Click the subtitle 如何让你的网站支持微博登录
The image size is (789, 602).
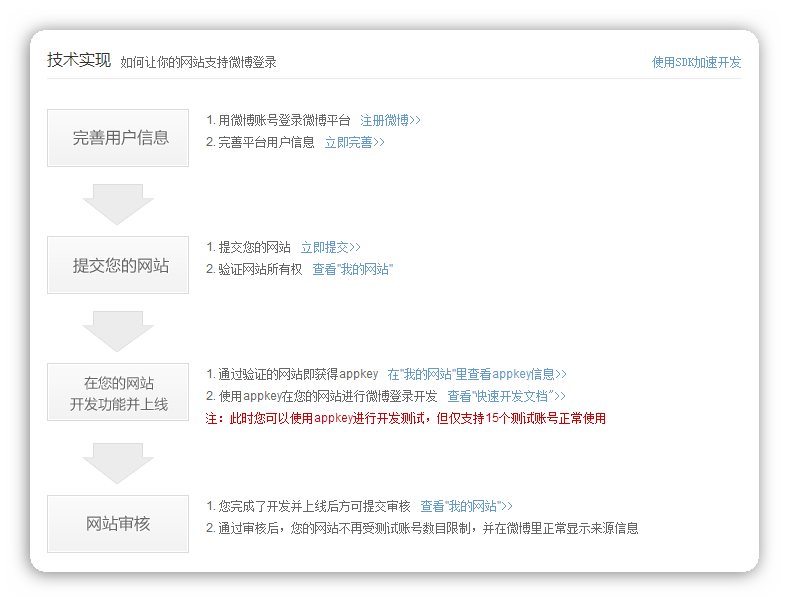click(x=198, y=62)
